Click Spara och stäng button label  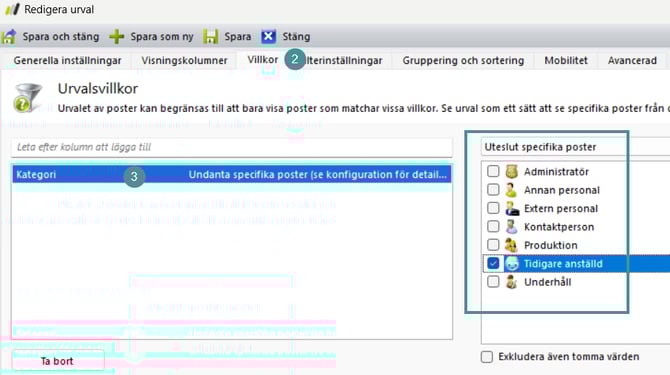point(61,37)
